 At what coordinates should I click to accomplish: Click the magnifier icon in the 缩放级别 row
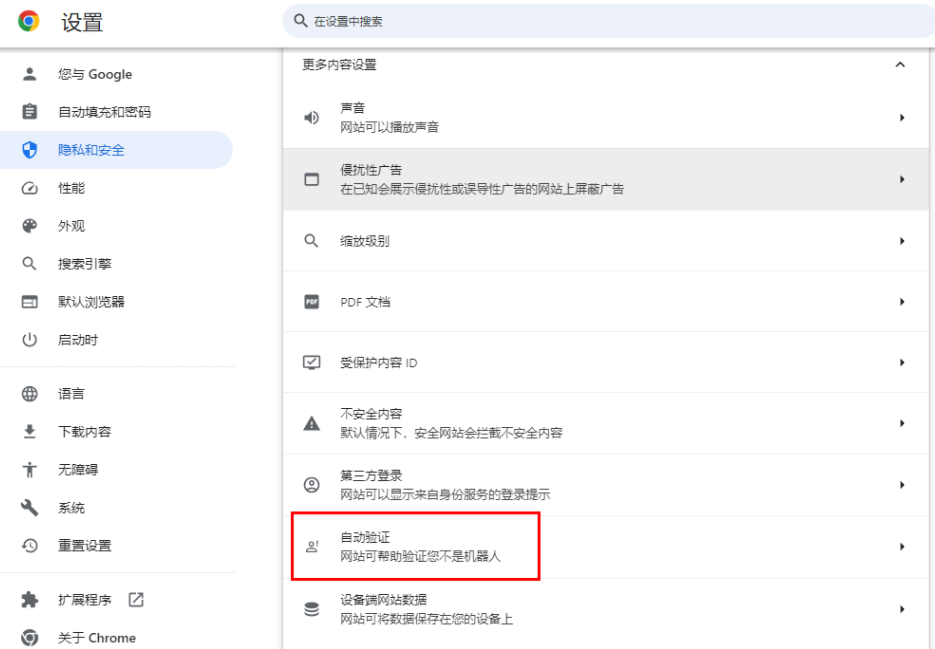click(311, 240)
